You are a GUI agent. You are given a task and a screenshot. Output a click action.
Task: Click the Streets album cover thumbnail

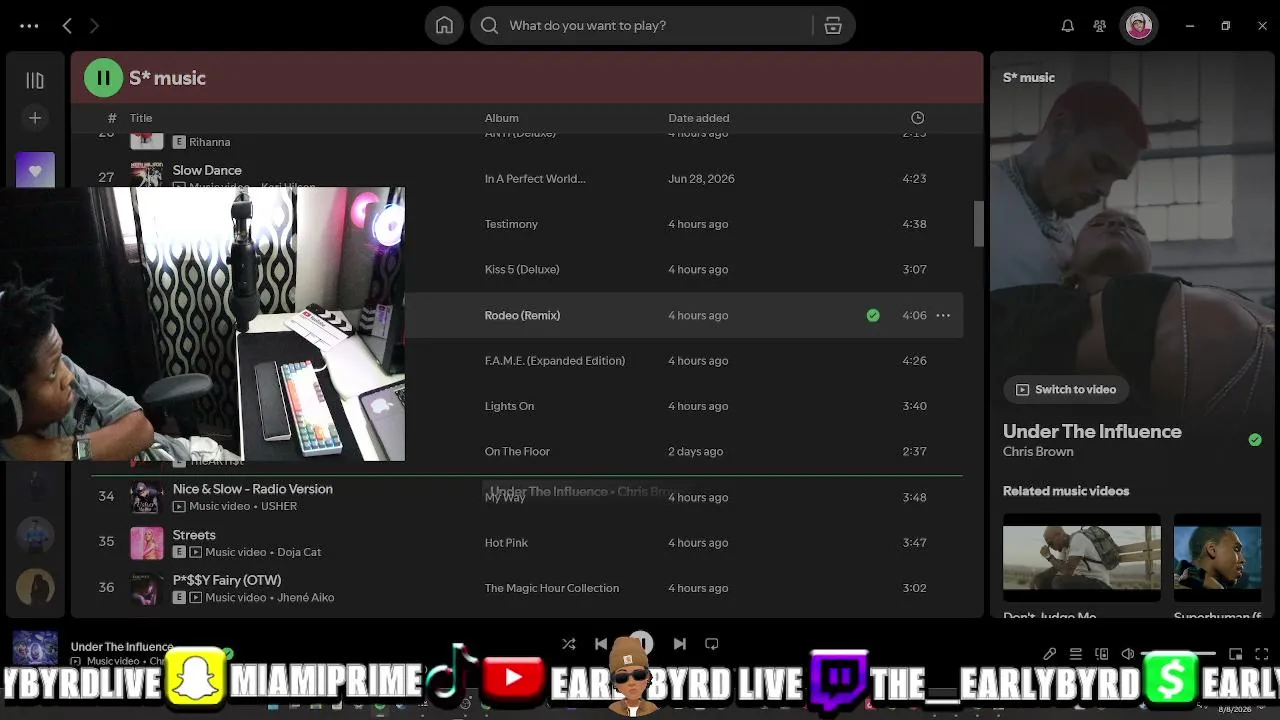pos(147,543)
